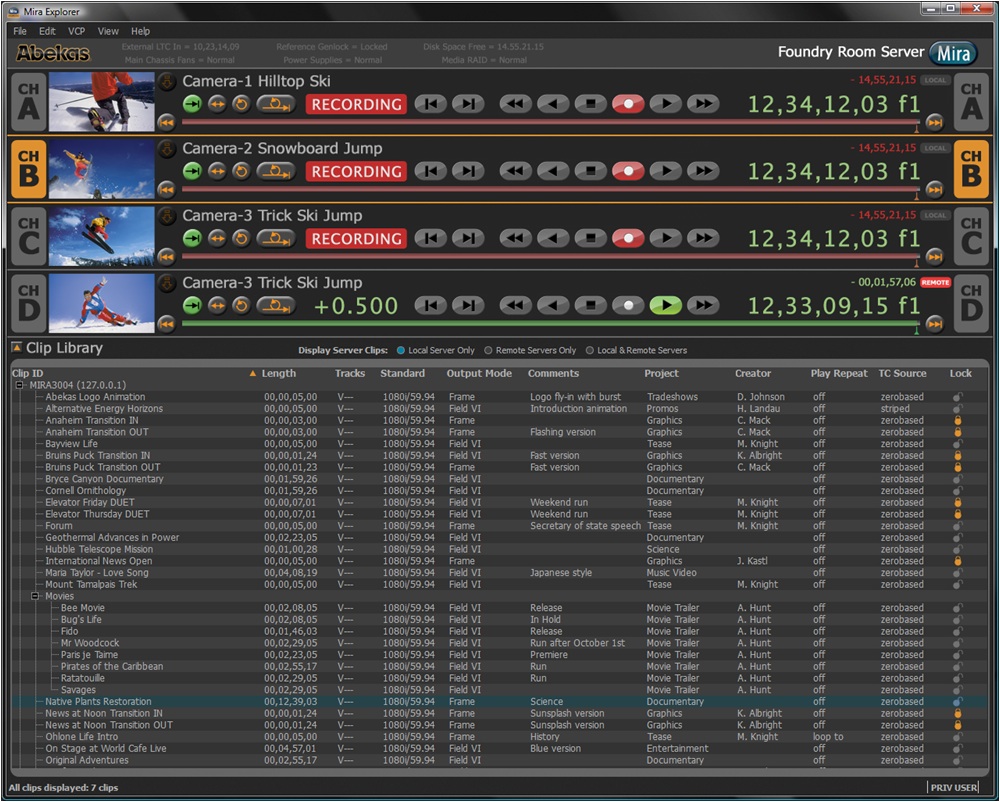
Task: Toggle lock for International News Open clip
Action: point(957,561)
